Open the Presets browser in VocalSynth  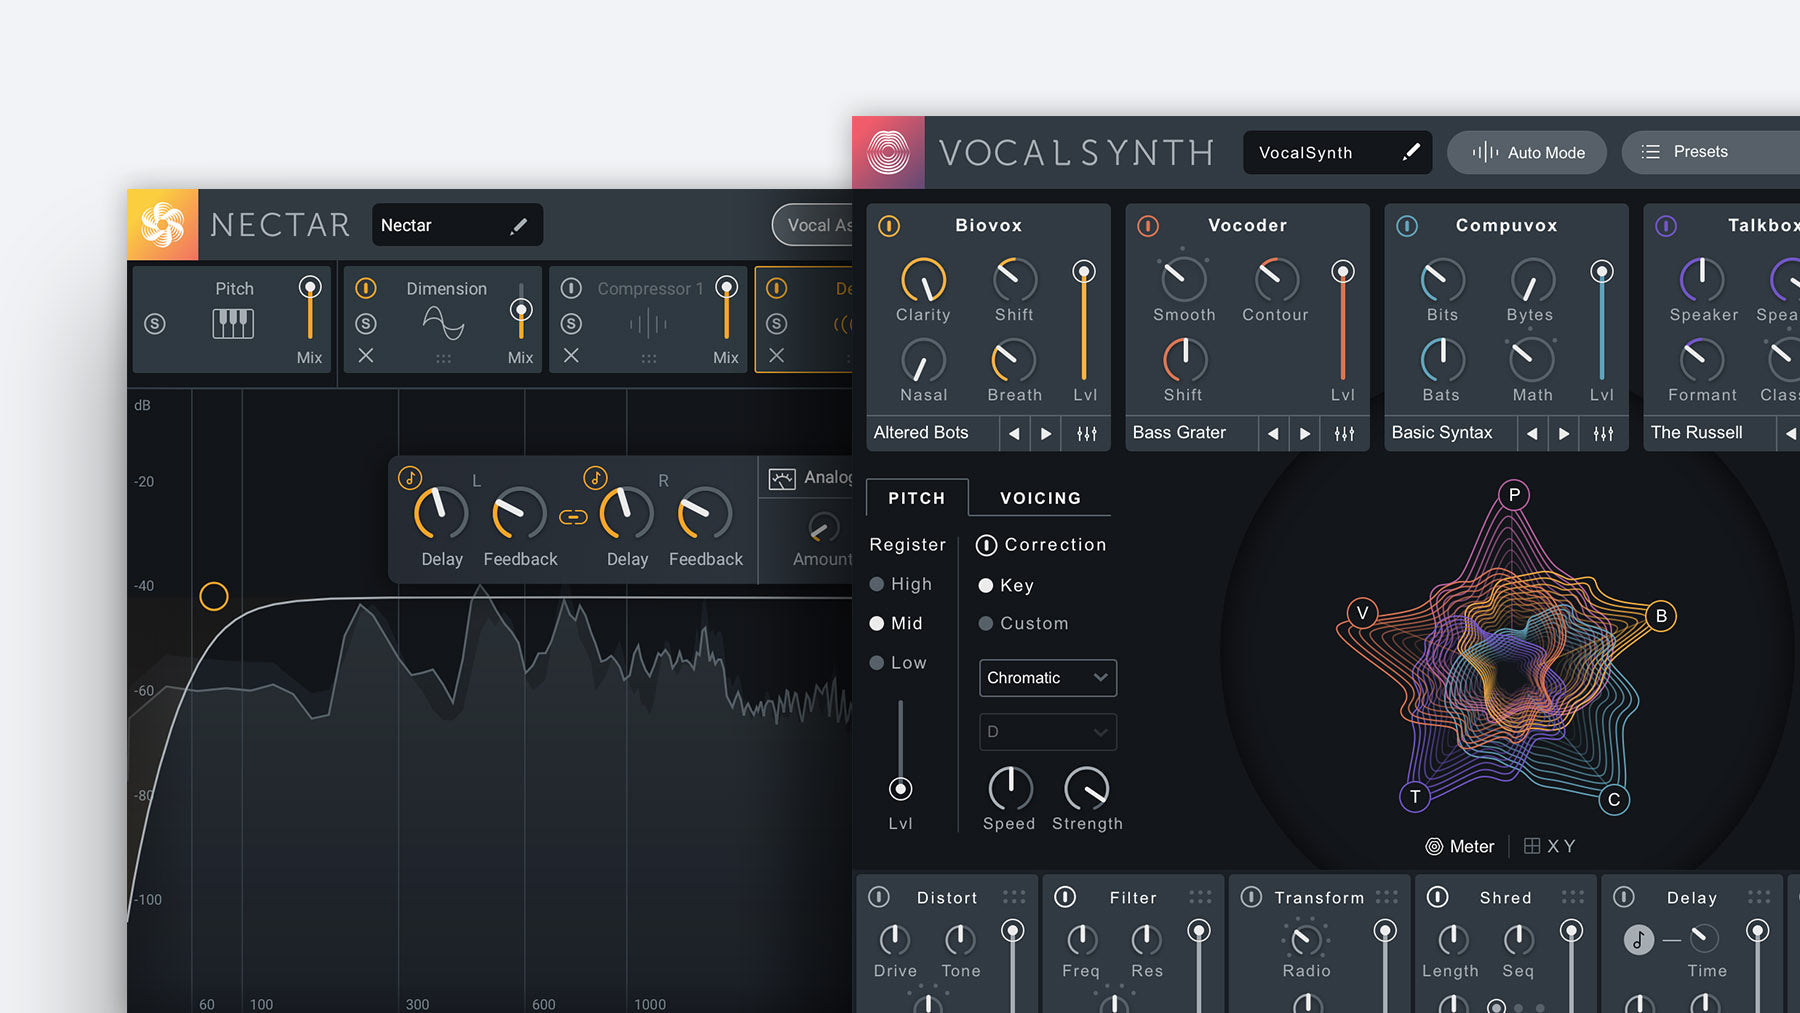point(1710,153)
